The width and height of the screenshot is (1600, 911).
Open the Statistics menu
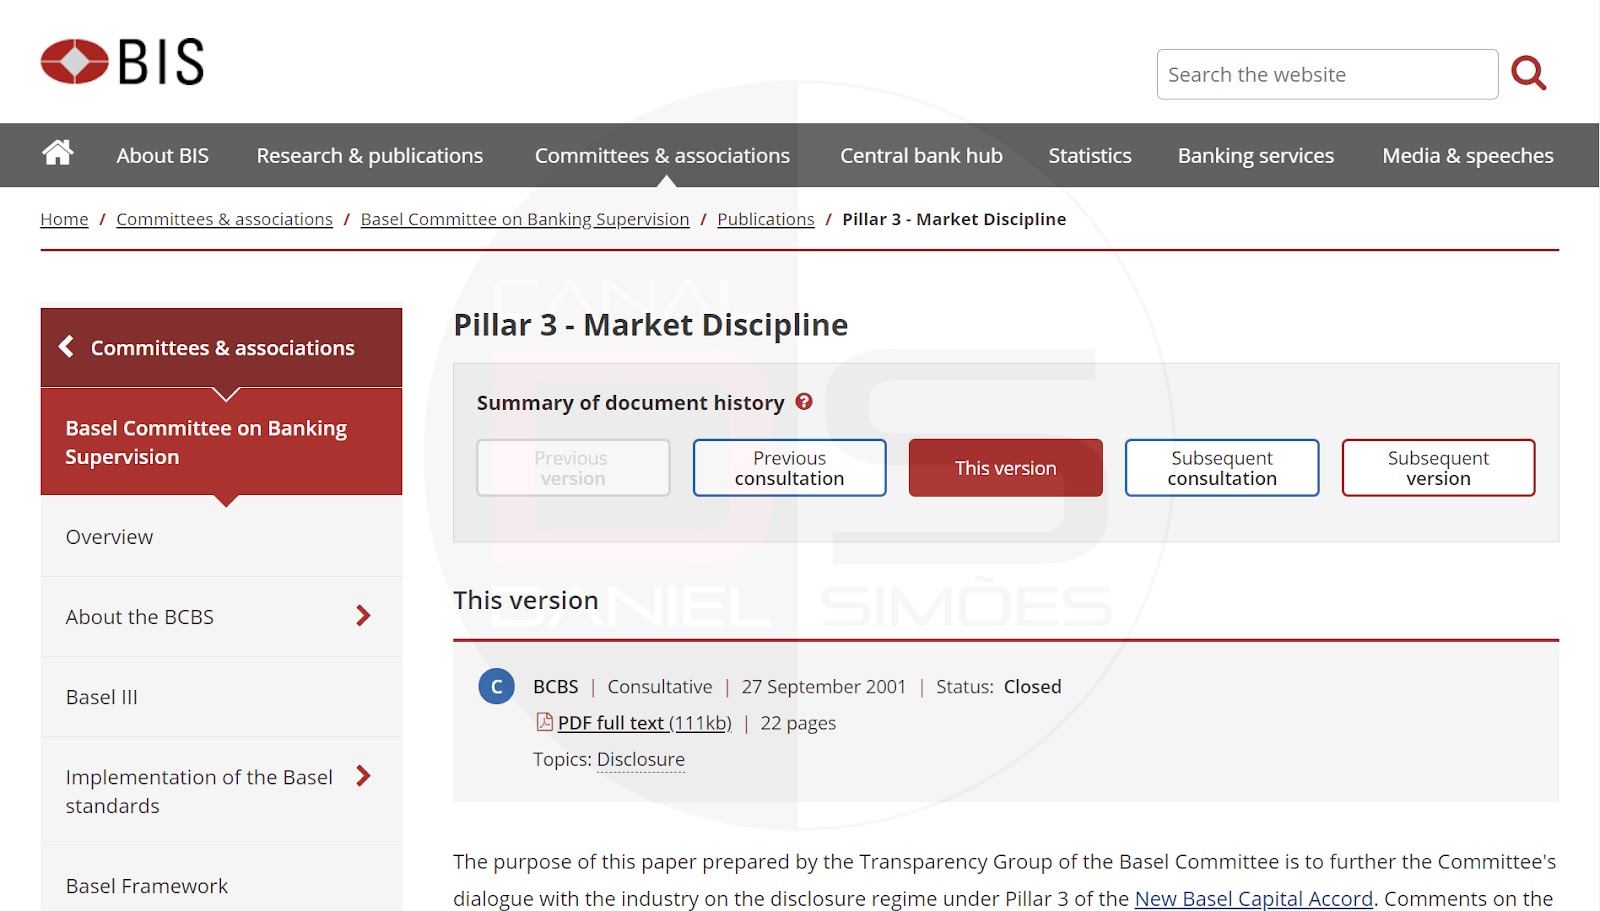pos(1090,156)
